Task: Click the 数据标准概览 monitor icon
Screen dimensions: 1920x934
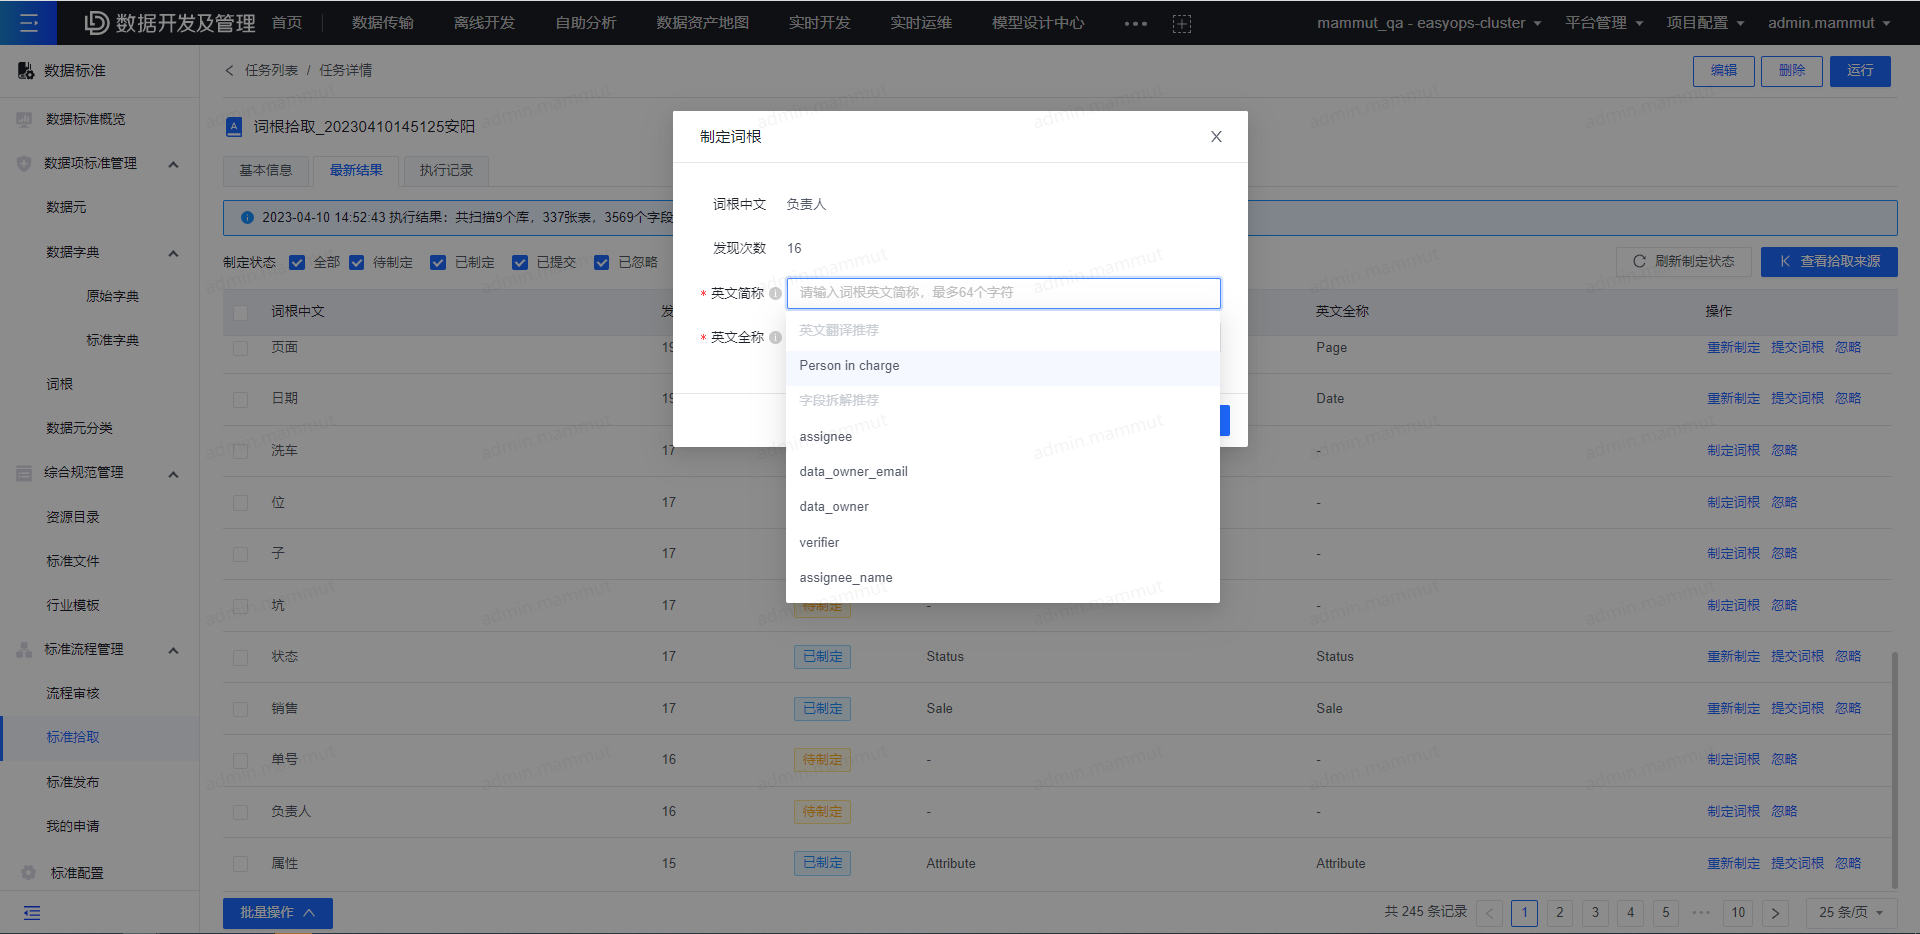Action: 24,119
